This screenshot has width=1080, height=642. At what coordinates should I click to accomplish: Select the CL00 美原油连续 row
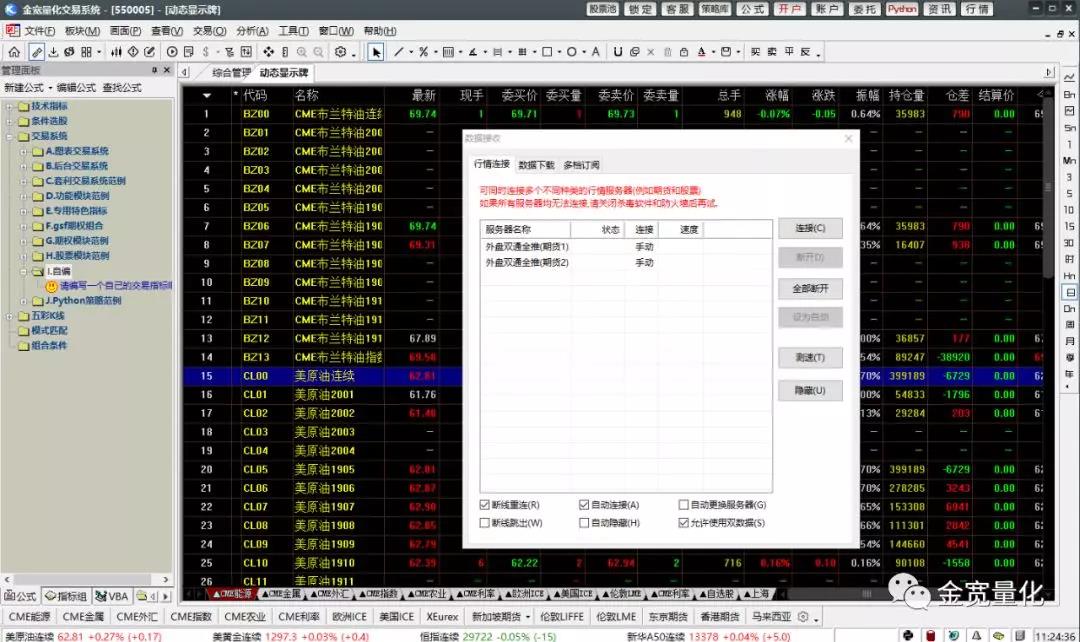coord(612,376)
